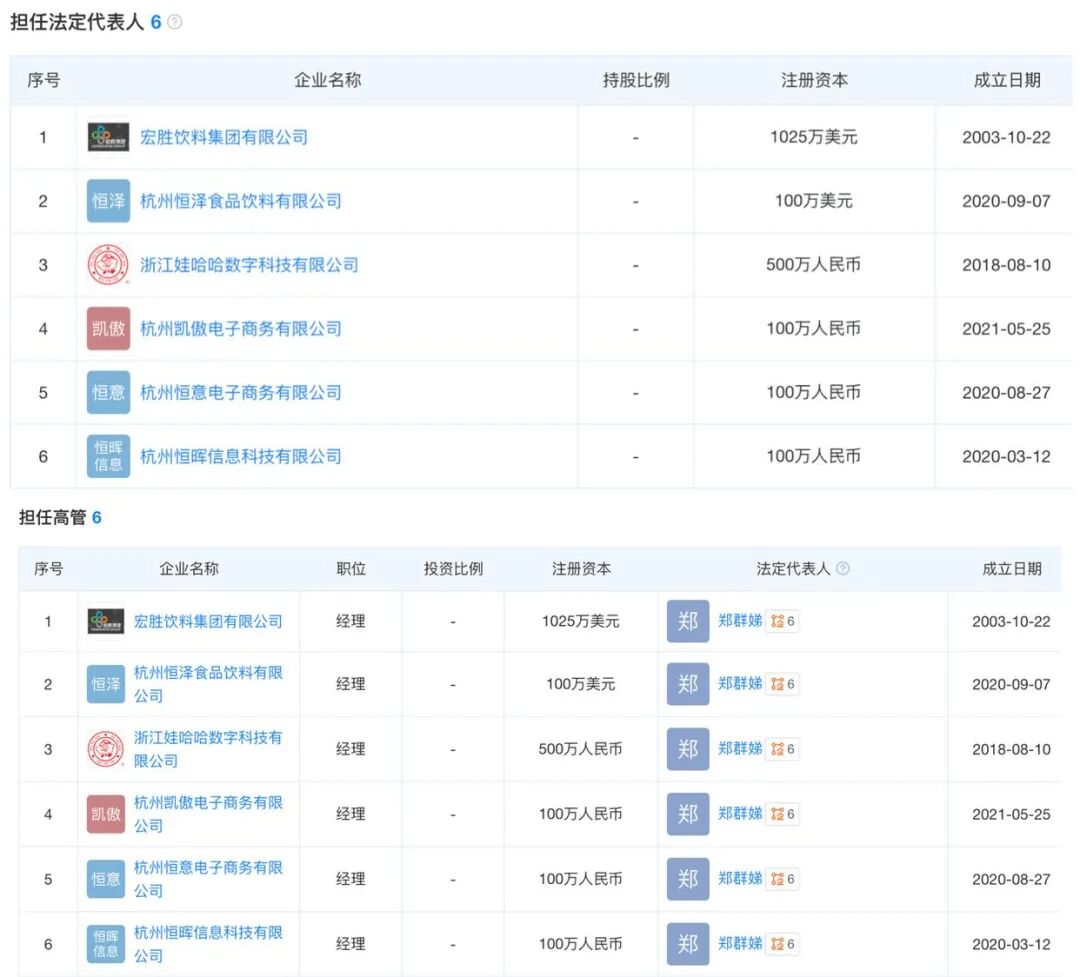The height and width of the screenshot is (977, 1080).
Task: Click the 注册资本 header in legal representative table
Action: [x=814, y=81]
